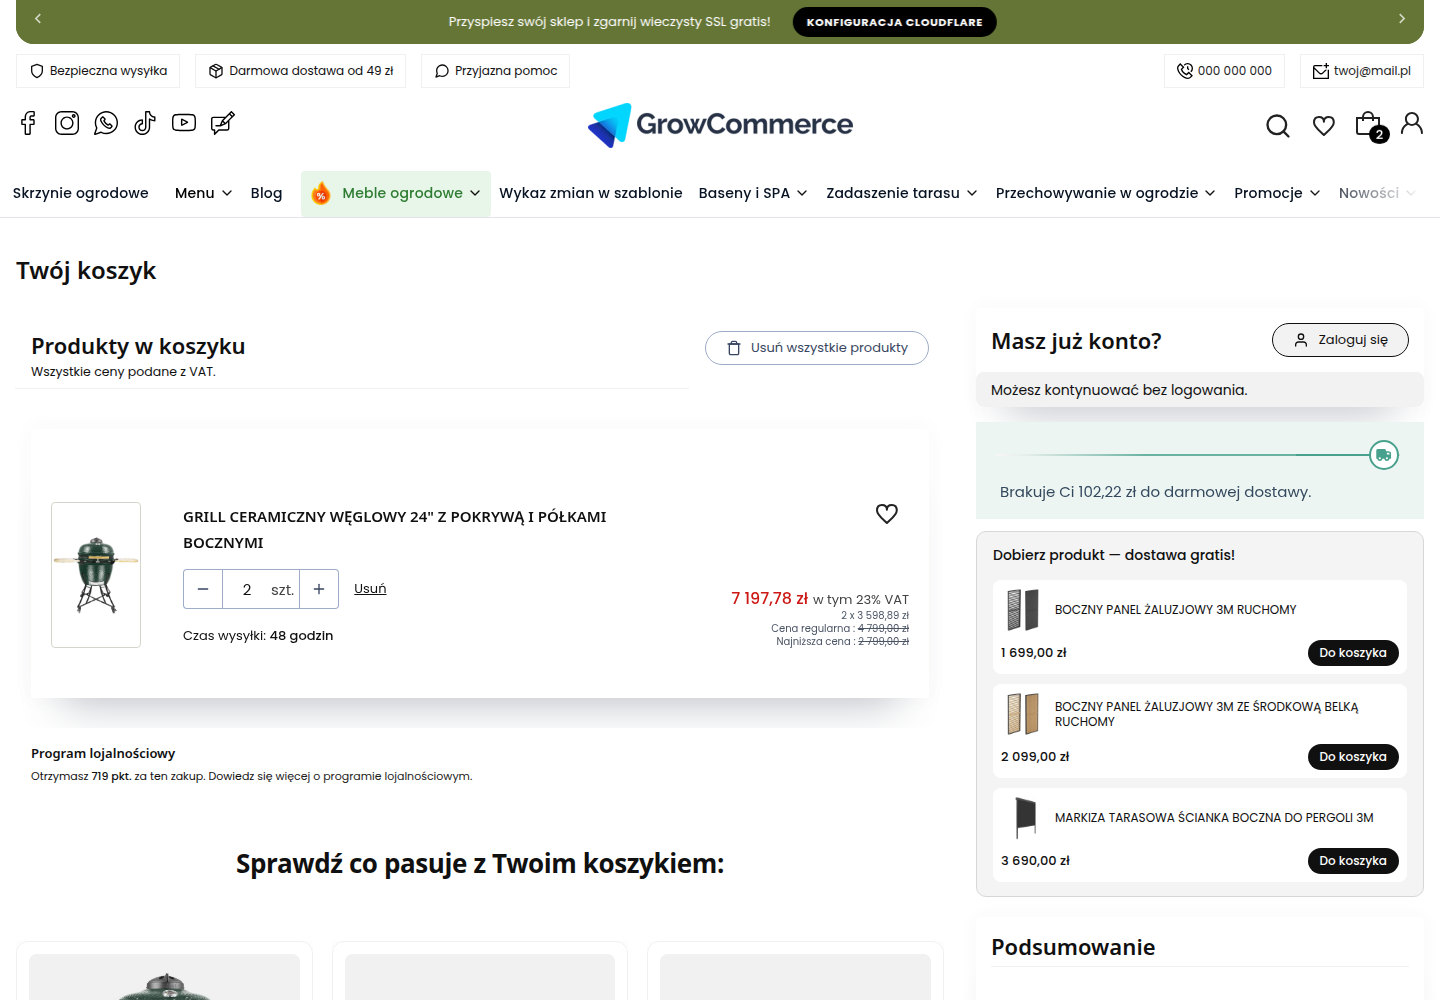
Task: Open thumbnail of panel ZE ŚRODKOWĄ BELKĄ
Action: [x=1023, y=714]
